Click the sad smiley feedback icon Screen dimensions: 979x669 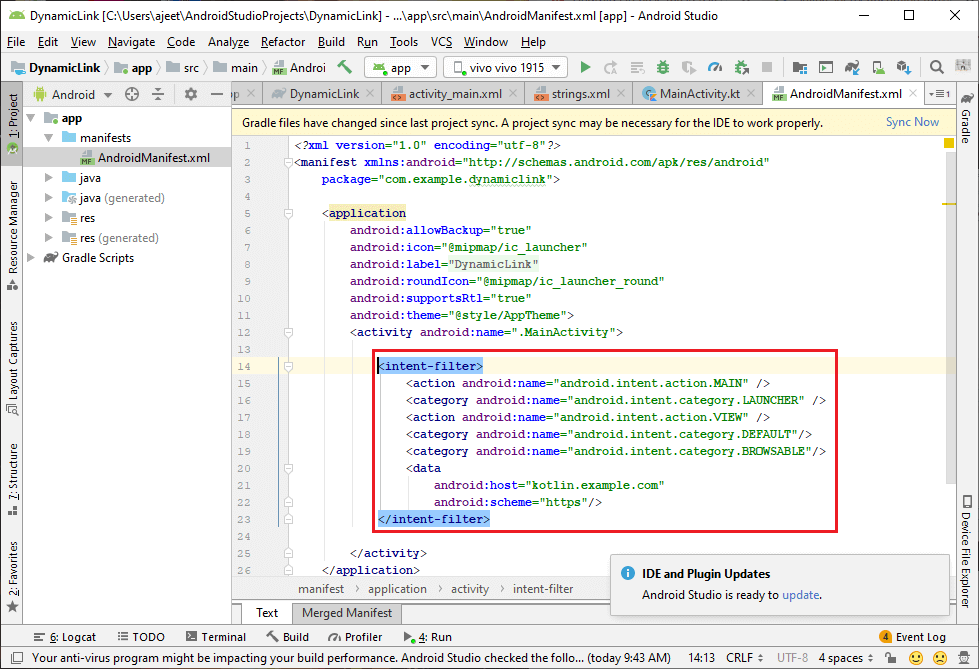(x=940, y=658)
